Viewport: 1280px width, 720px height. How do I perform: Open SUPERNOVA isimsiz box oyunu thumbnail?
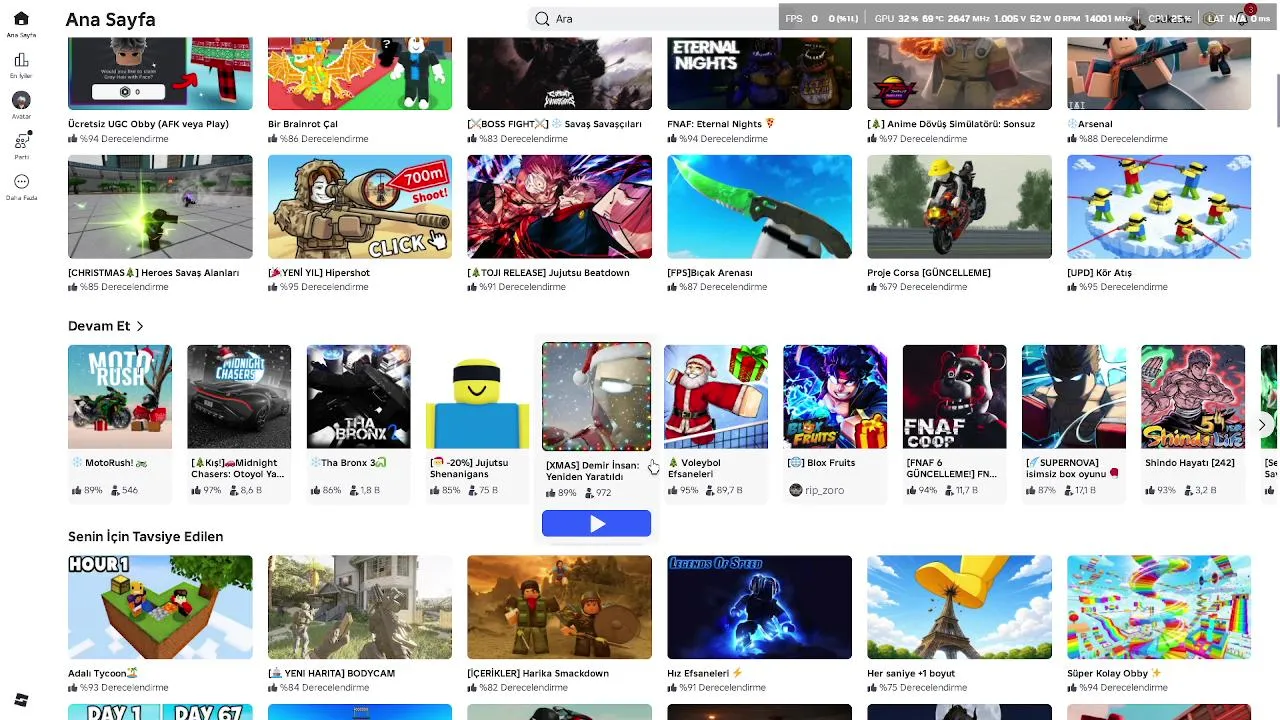tap(1074, 397)
